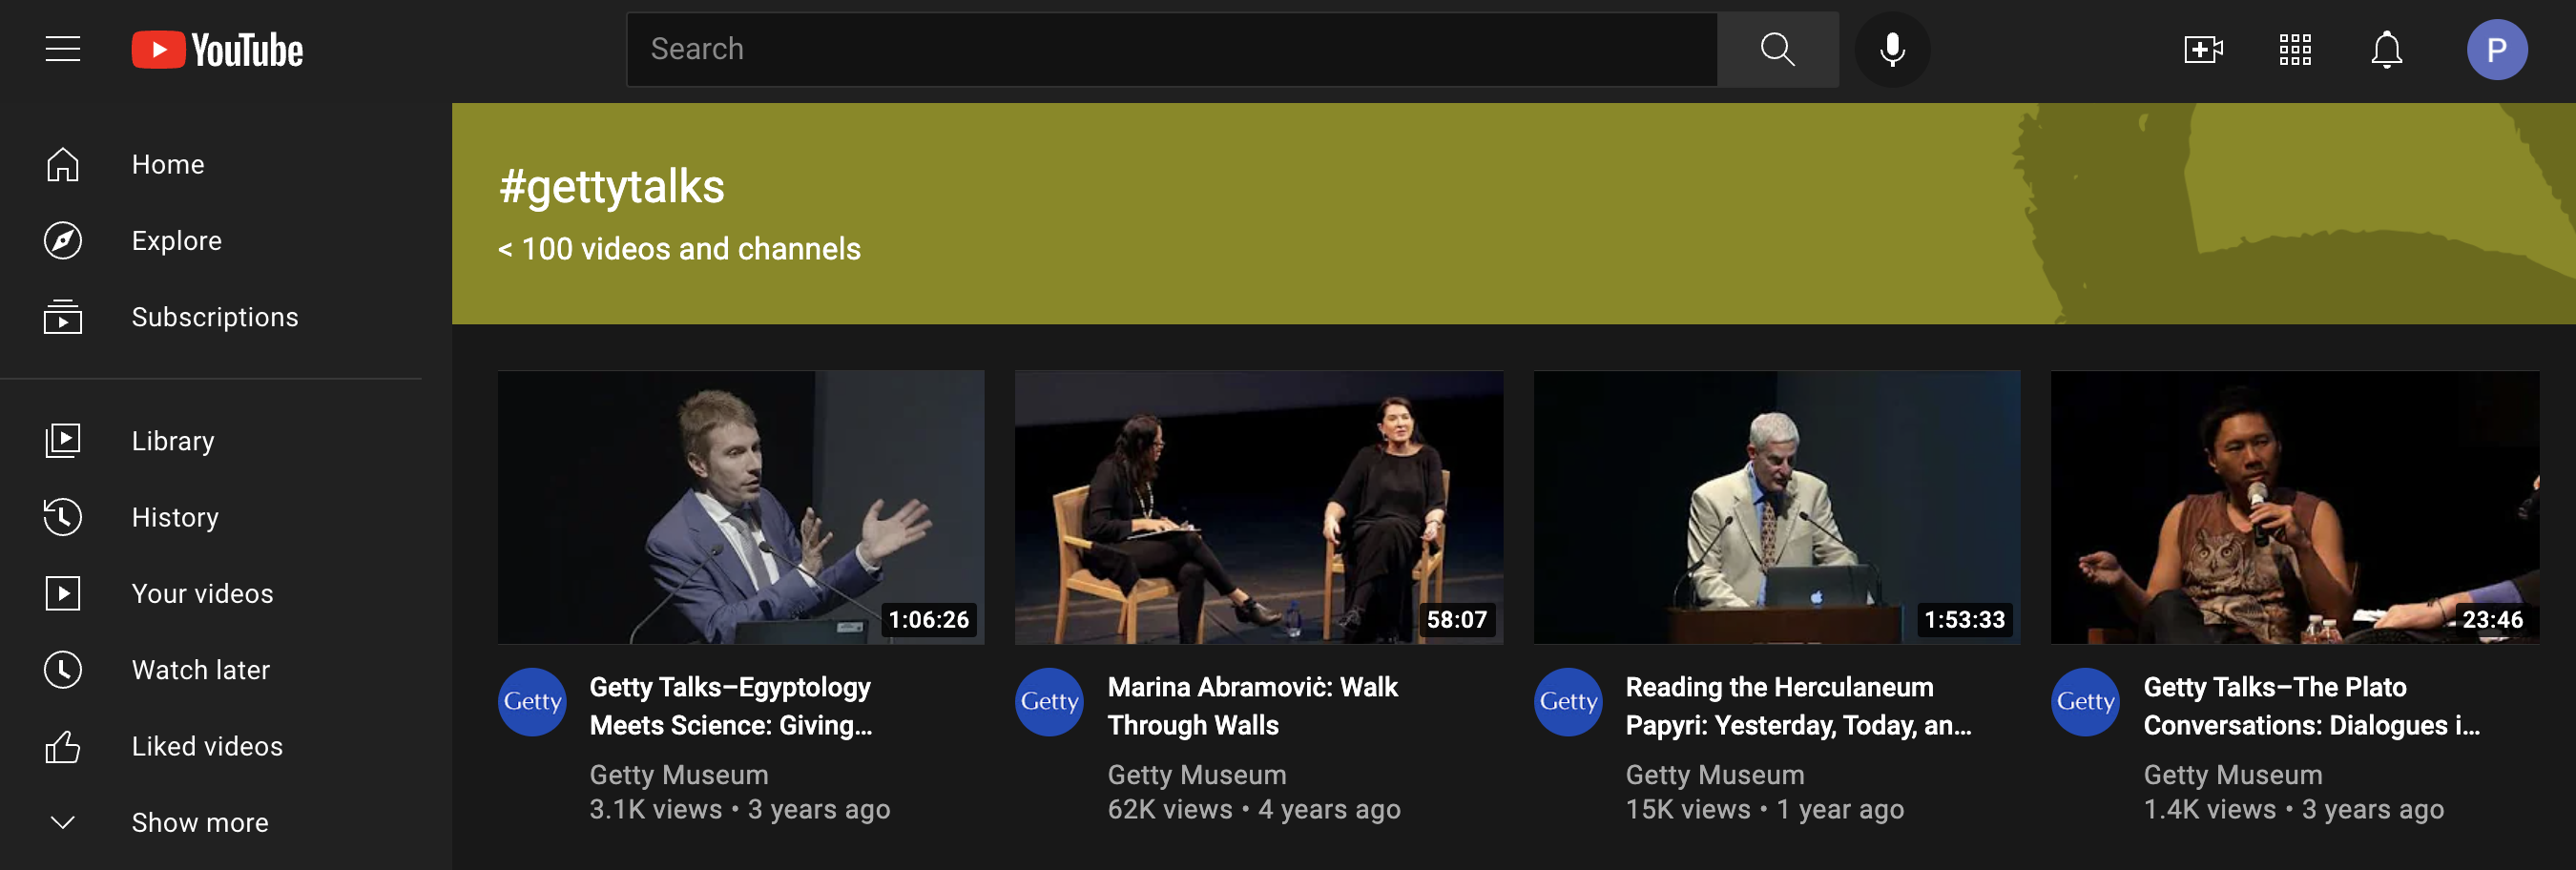The image size is (2576, 870).
Task: Open the notifications bell
Action: coord(2386,49)
